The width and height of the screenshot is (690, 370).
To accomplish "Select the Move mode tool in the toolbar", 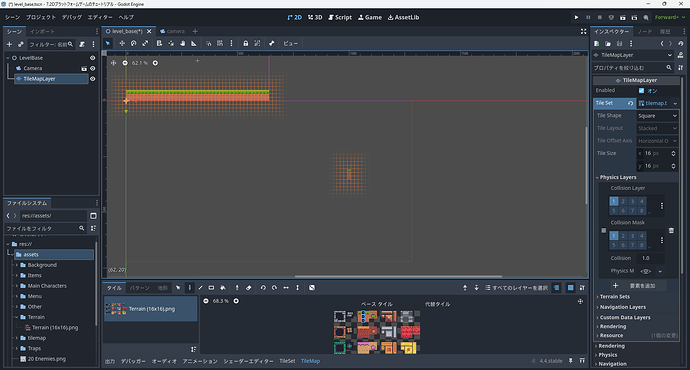I will point(122,43).
